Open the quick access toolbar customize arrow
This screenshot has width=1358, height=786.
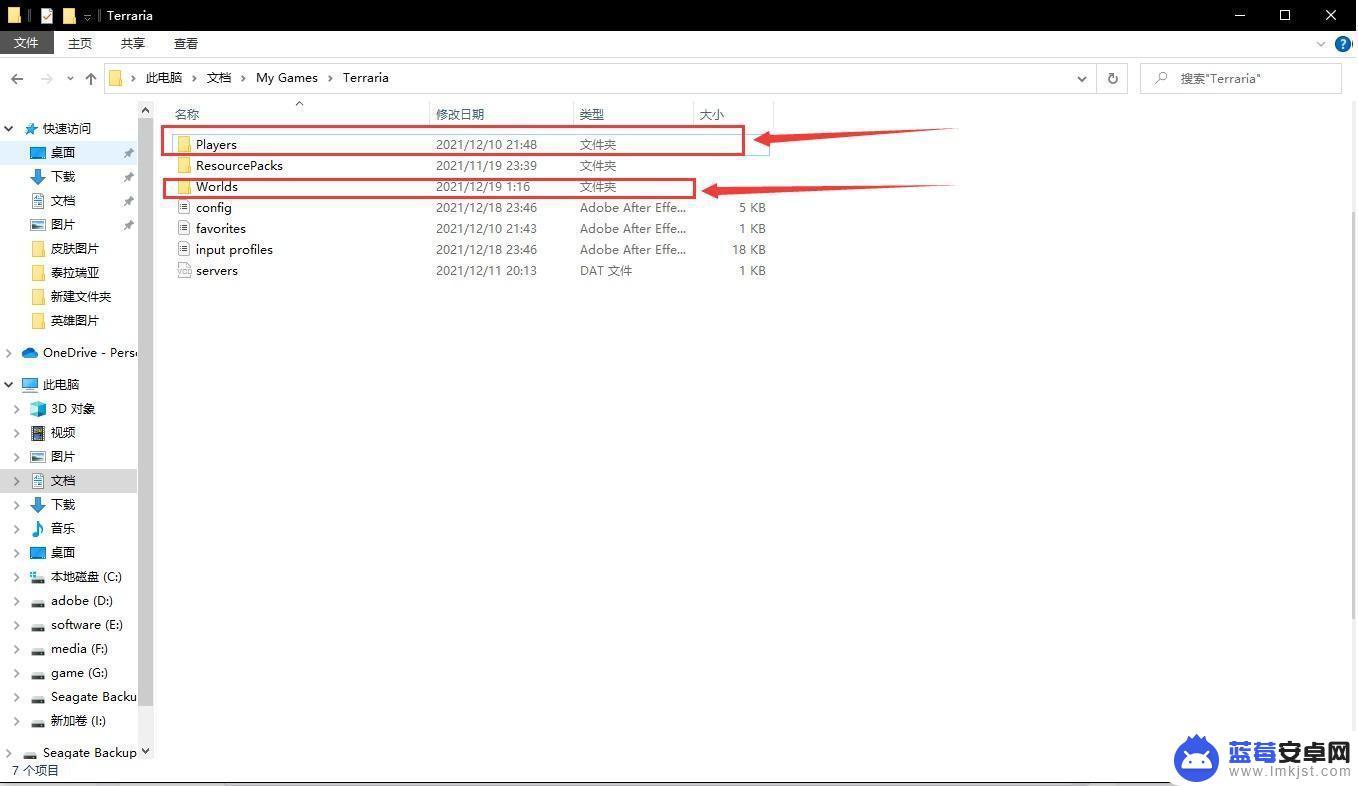click(88, 16)
